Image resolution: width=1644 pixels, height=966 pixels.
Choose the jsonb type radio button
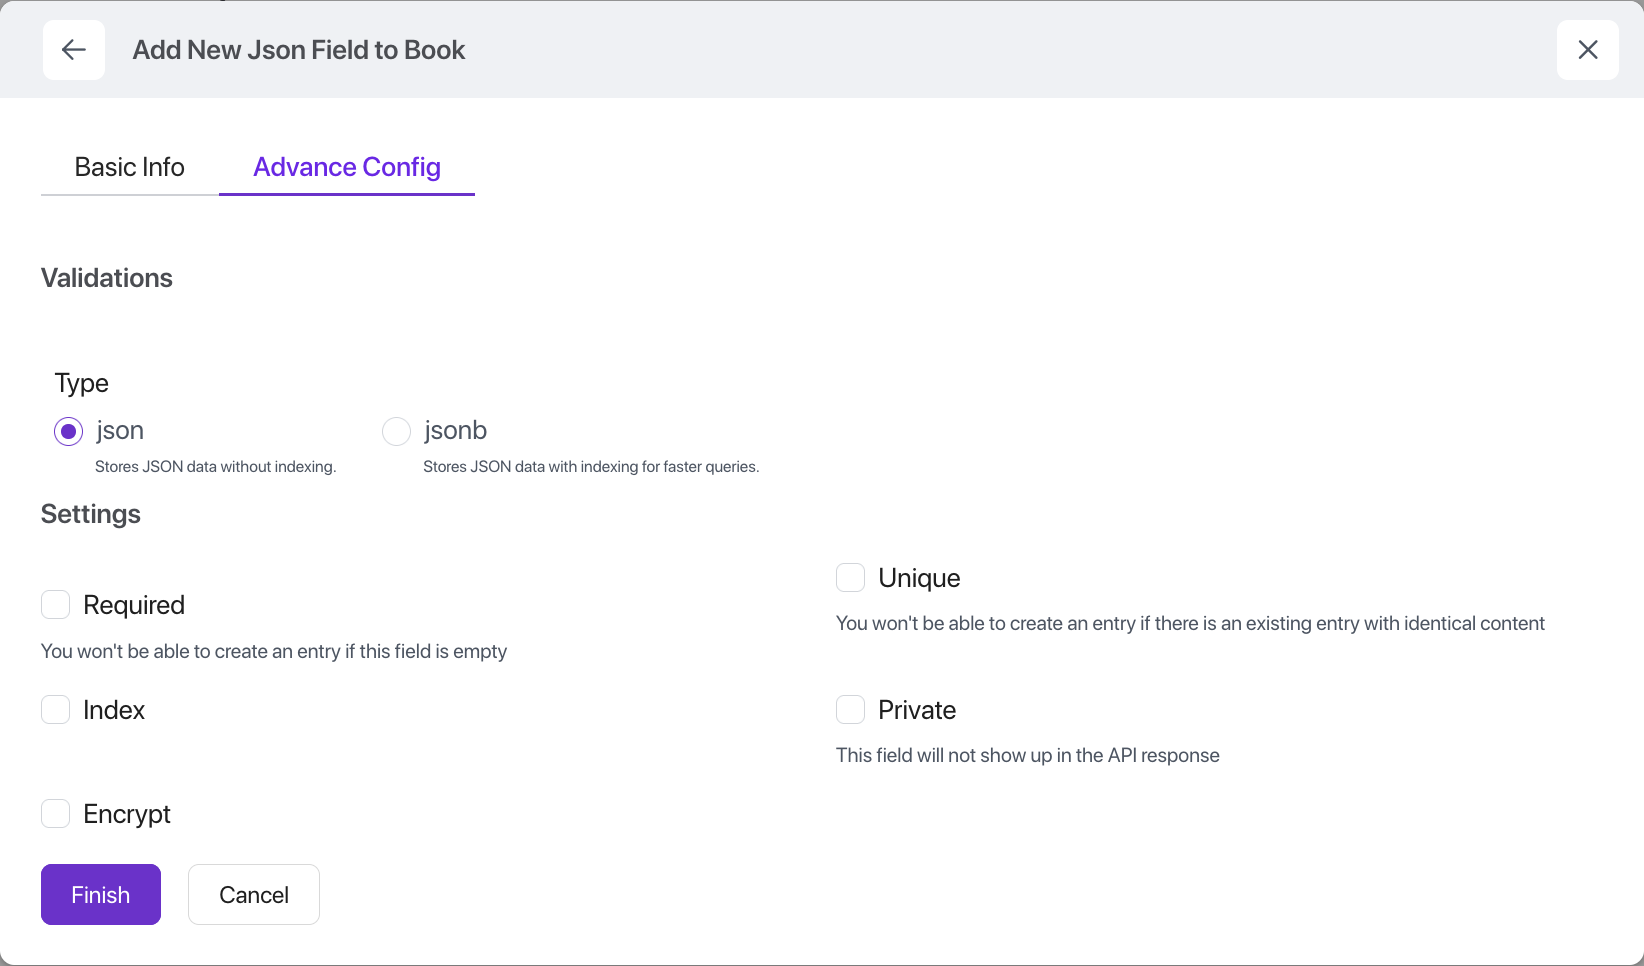(x=397, y=432)
